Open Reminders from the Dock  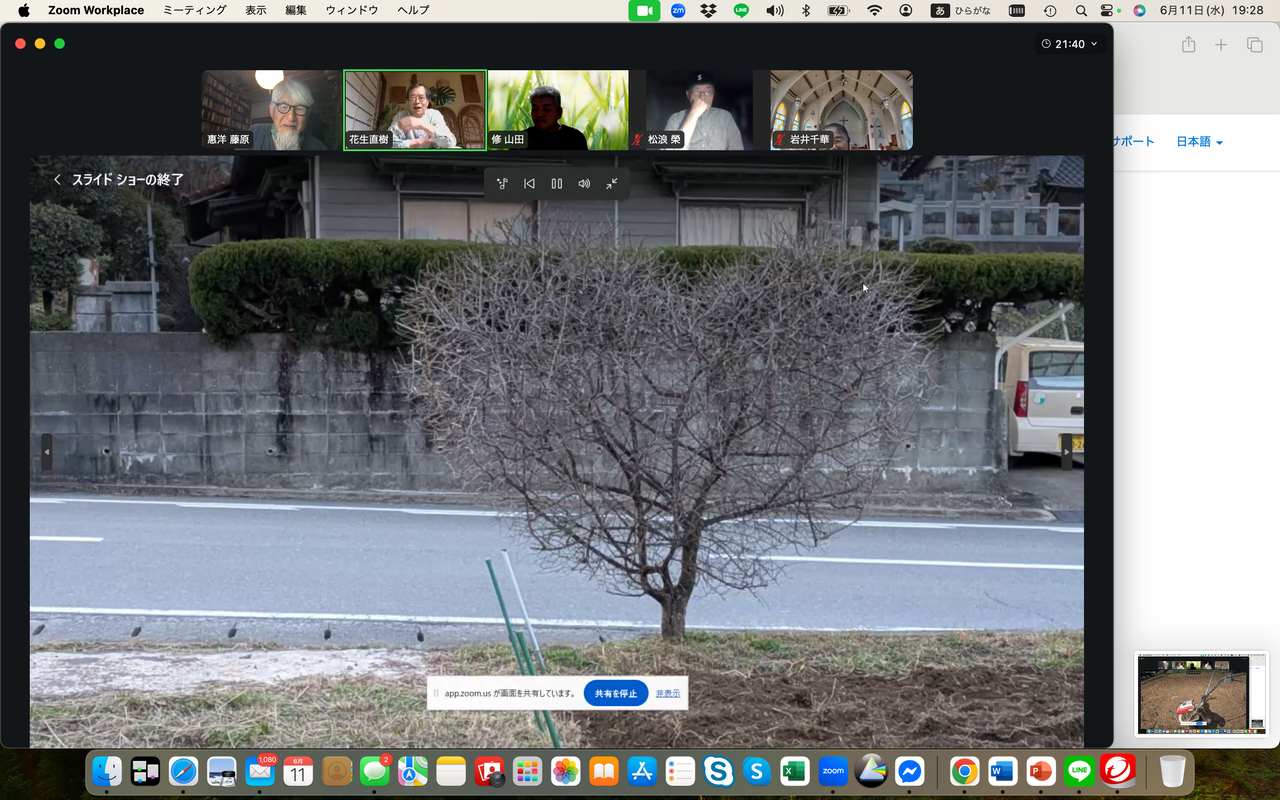680,771
